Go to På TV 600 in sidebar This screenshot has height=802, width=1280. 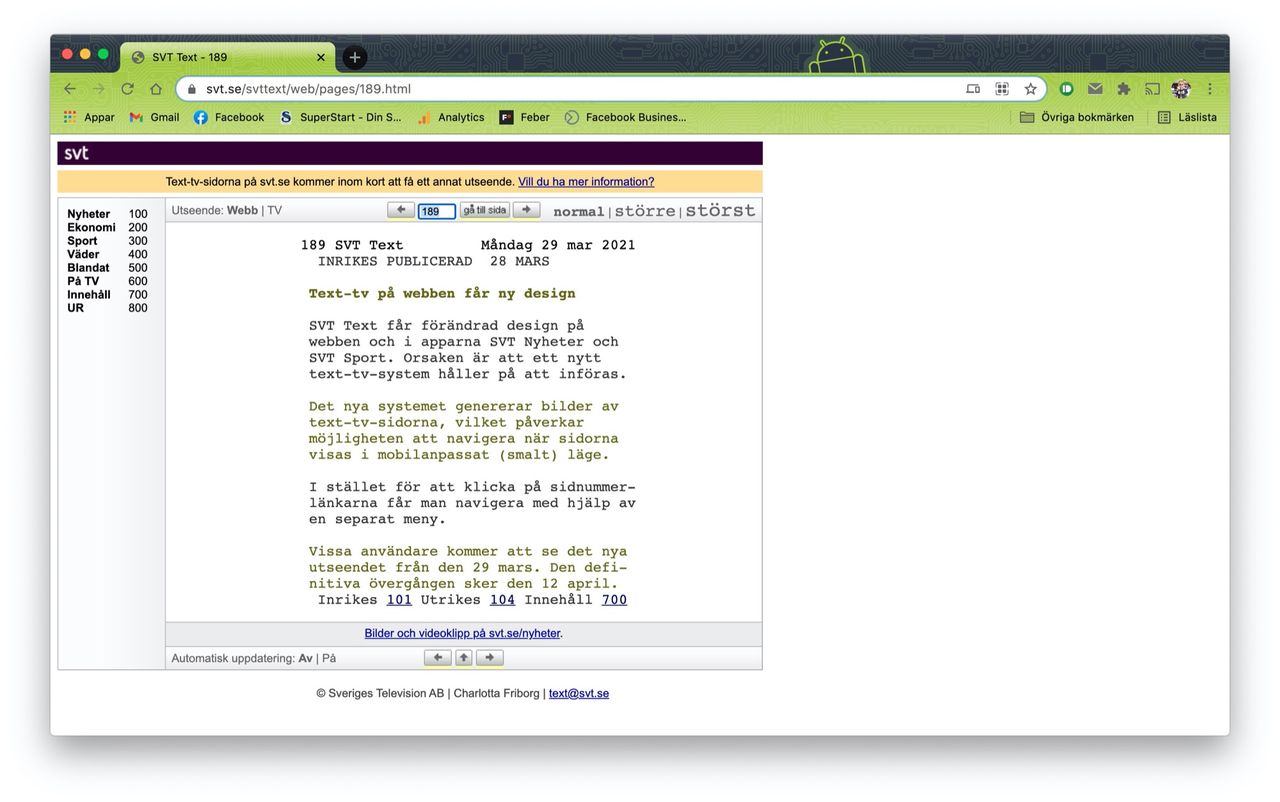coord(107,282)
